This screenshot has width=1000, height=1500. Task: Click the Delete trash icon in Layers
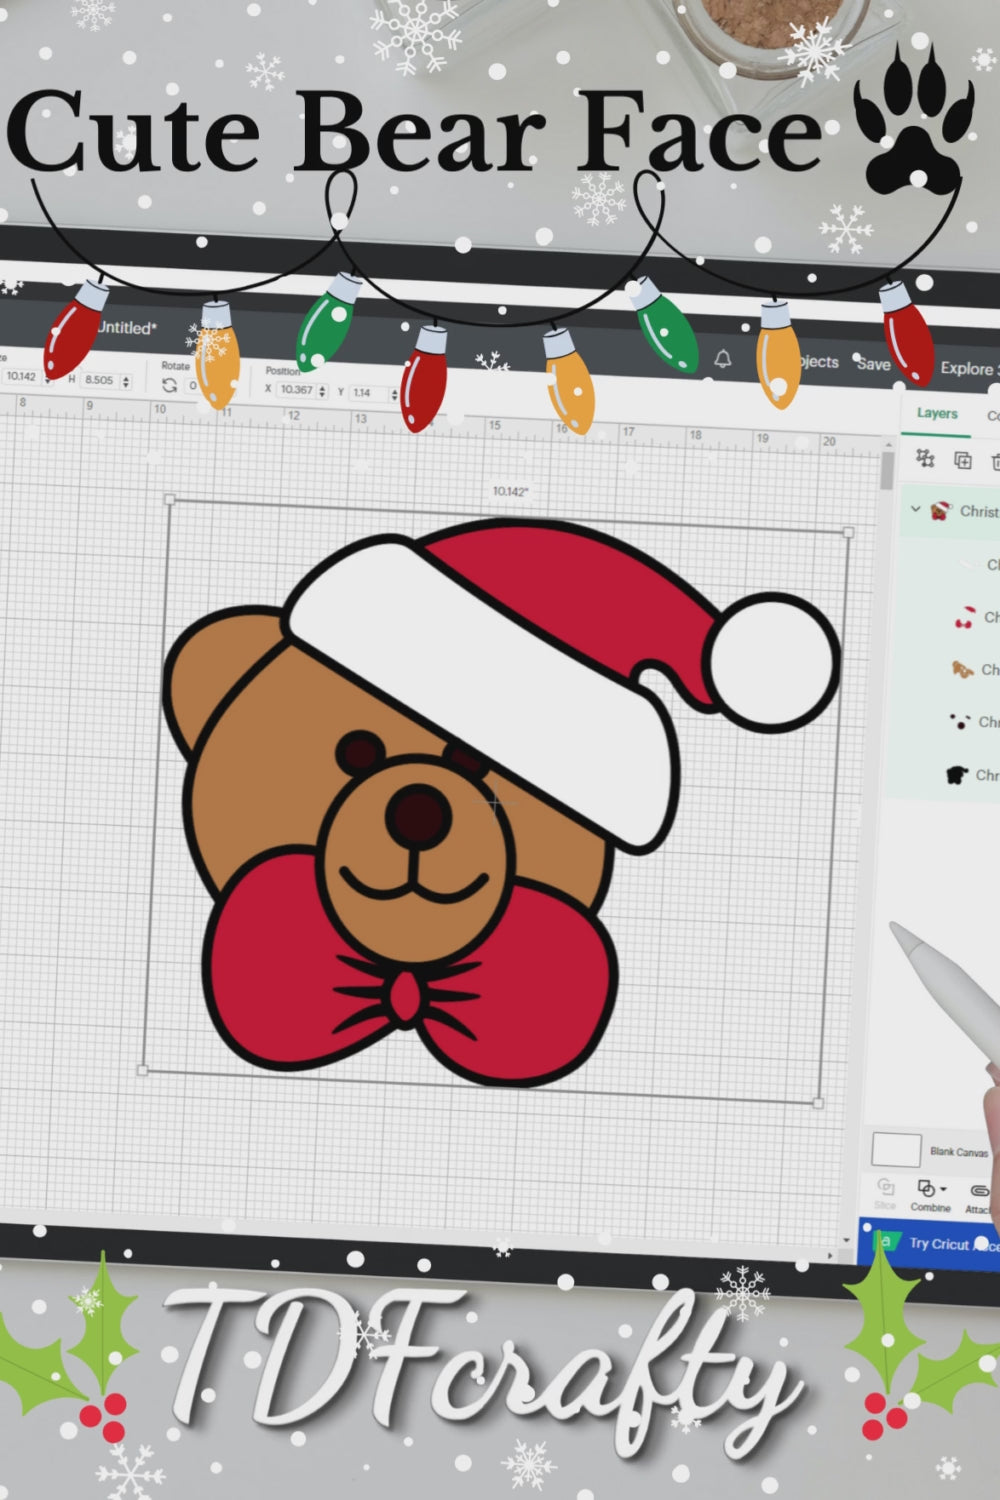pos(996,461)
